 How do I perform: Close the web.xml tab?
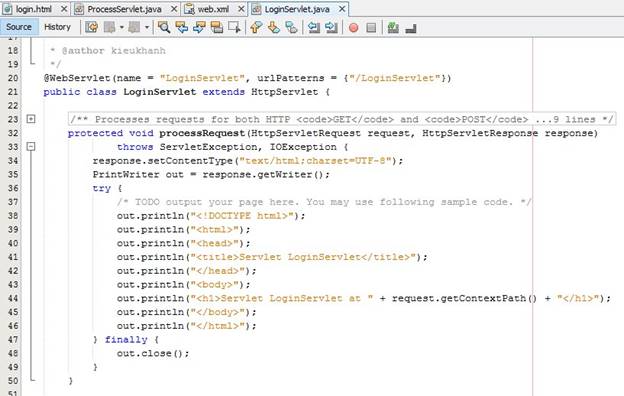241,9
